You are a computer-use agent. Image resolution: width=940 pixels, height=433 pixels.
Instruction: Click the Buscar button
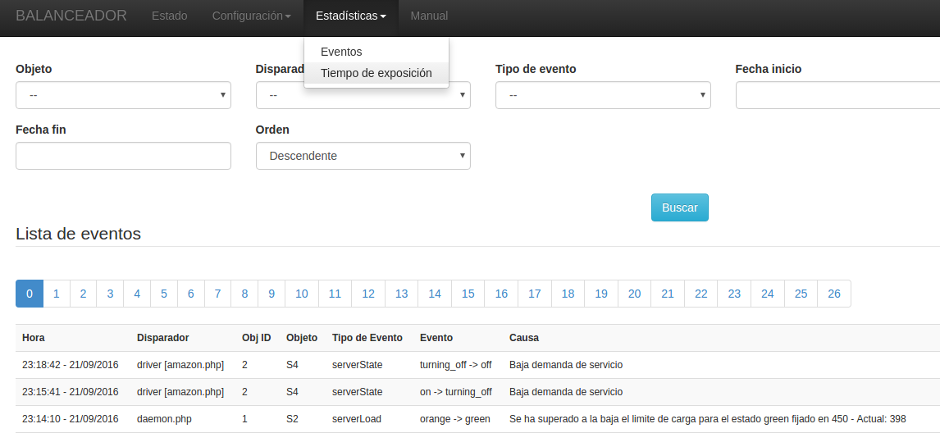680,208
